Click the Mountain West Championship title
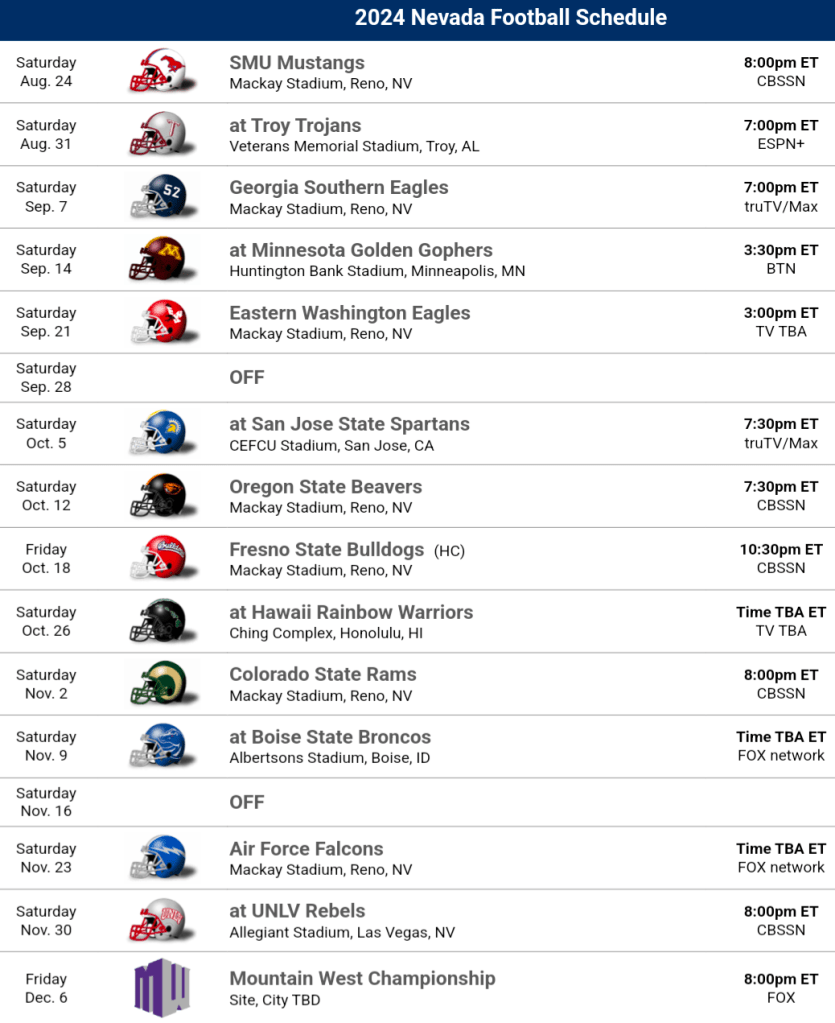The height and width of the screenshot is (1023, 835). pyautogui.click(x=362, y=978)
